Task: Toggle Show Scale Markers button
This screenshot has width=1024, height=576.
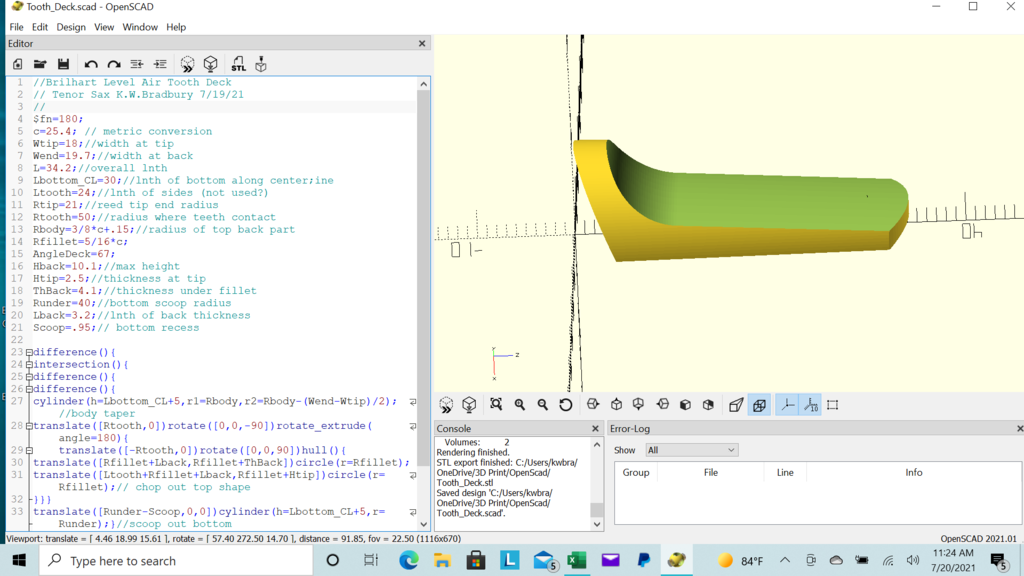Action: tap(810, 405)
